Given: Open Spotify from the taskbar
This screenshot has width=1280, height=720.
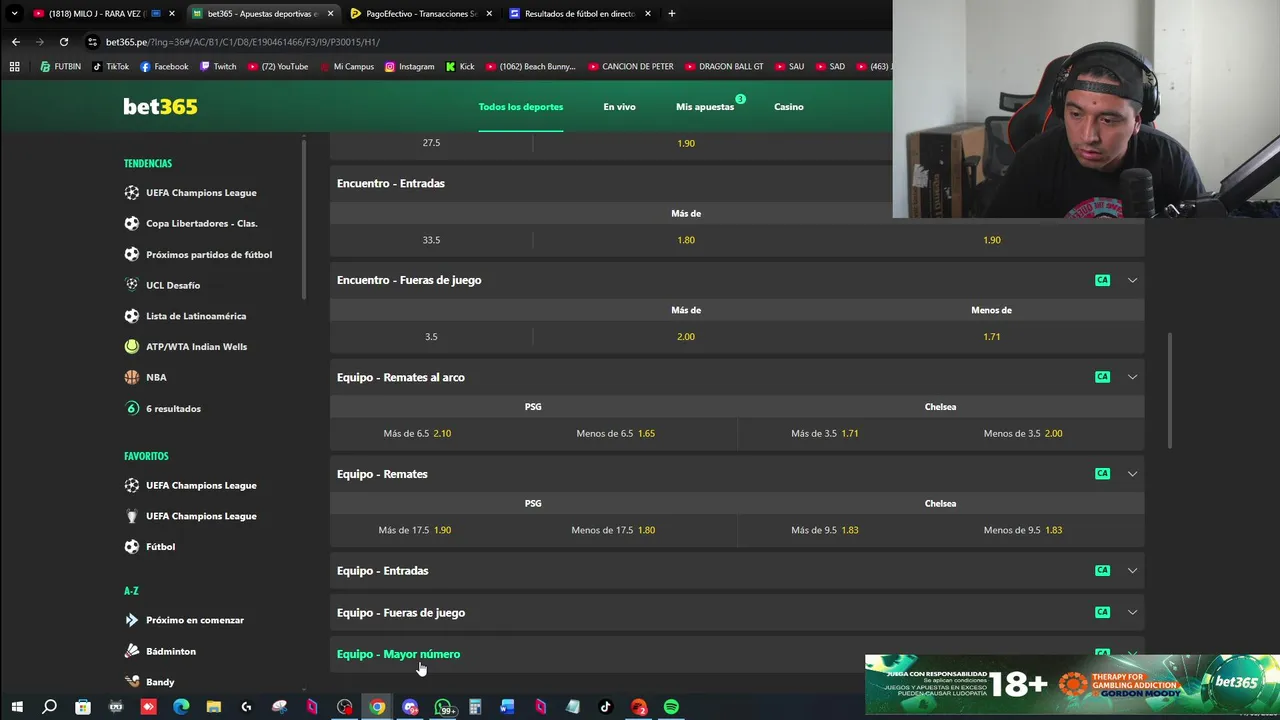Looking at the screenshot, I should [671, 707].
